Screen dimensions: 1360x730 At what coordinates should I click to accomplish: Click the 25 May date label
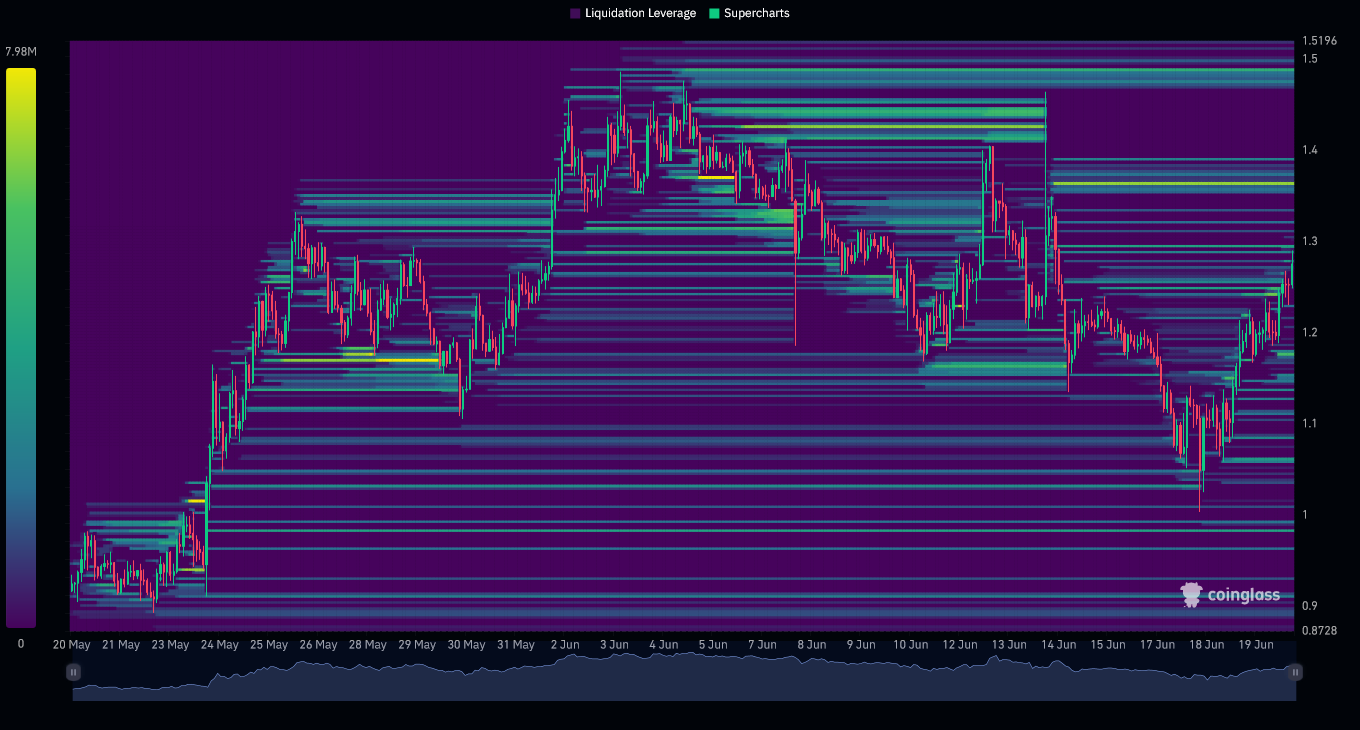click(269, 645)
